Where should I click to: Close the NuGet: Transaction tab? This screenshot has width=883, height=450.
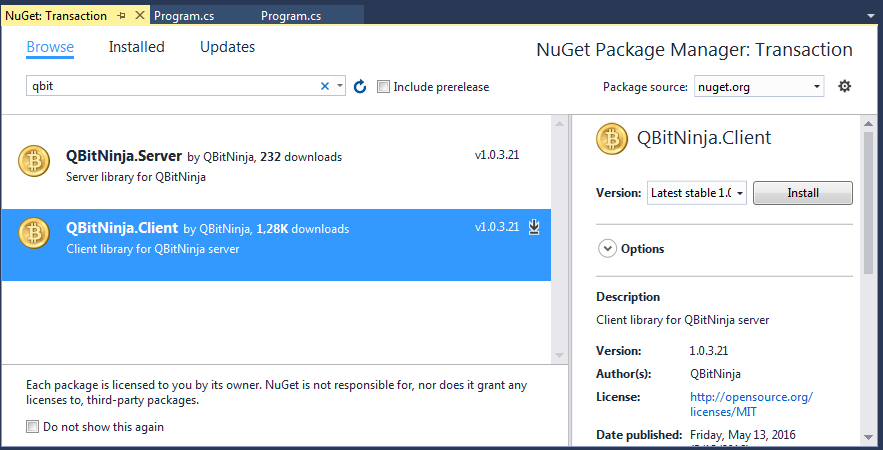tap(140, 15)
